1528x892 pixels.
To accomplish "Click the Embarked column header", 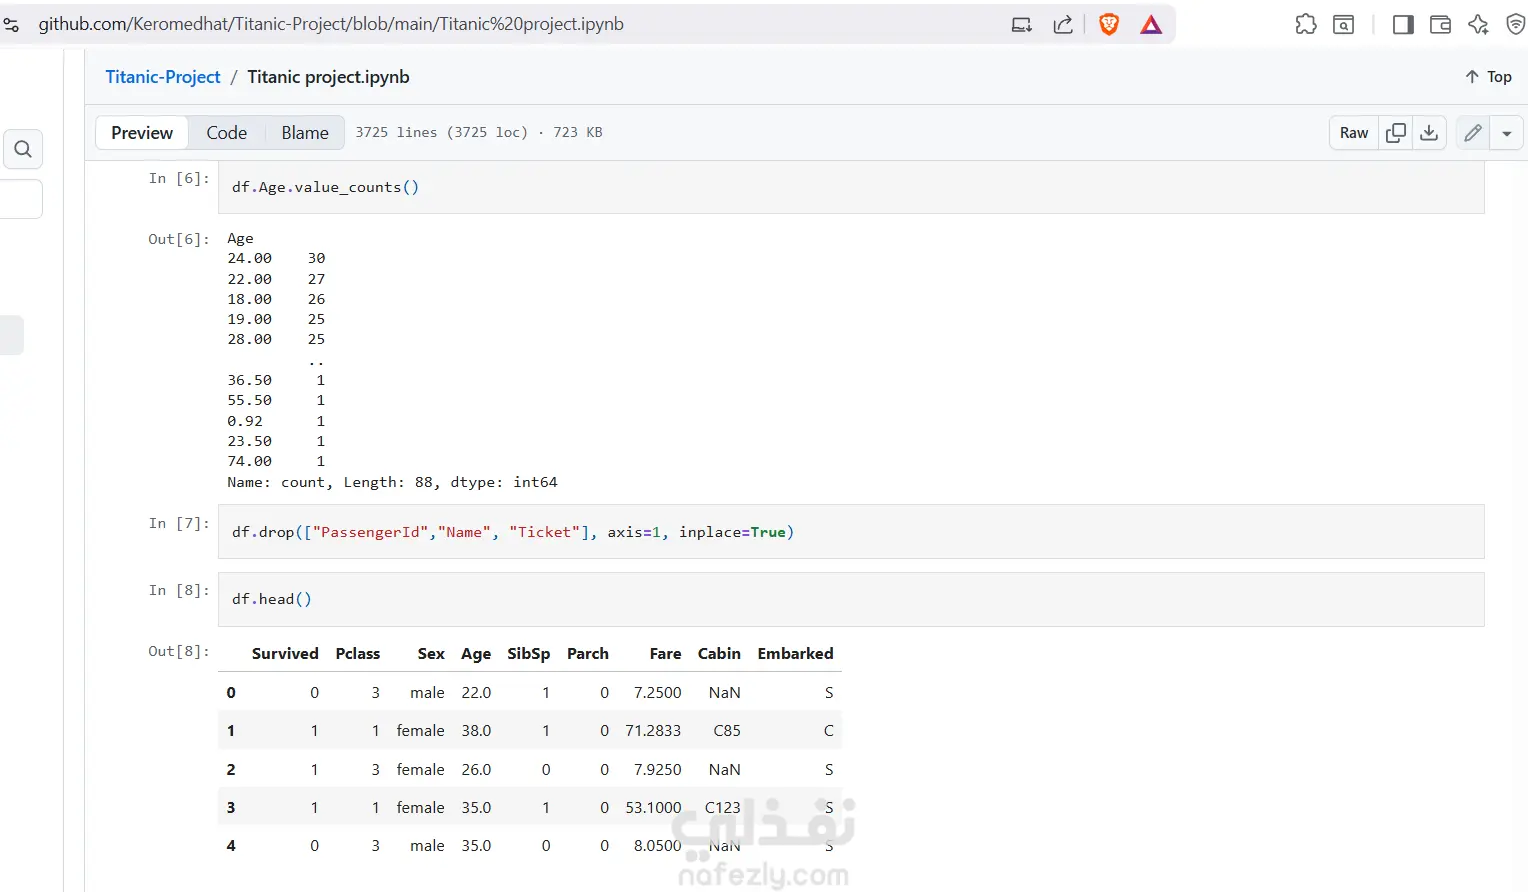I will tap(796, 654).
